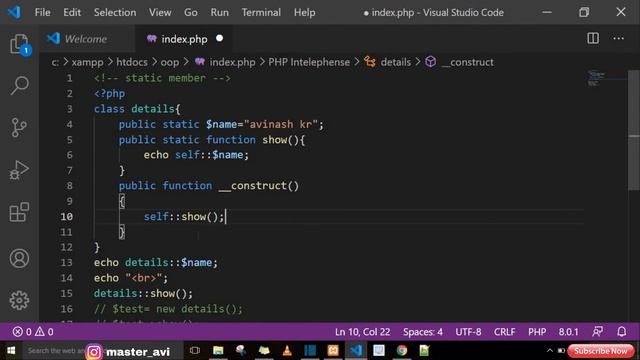This screenshot has height=360, width=640.
Task: Expand the details class breadcrumb
Action: click(x=387, y=62)
